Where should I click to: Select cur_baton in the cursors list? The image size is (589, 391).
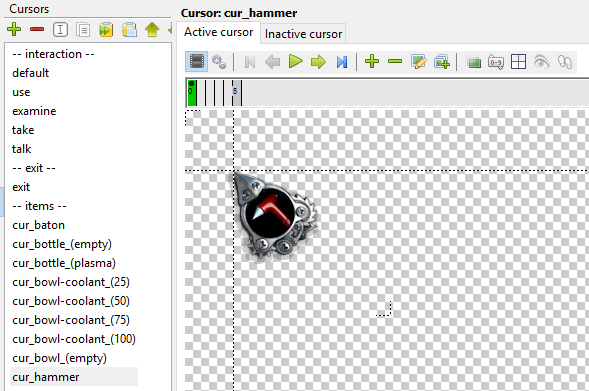[38, 225]
